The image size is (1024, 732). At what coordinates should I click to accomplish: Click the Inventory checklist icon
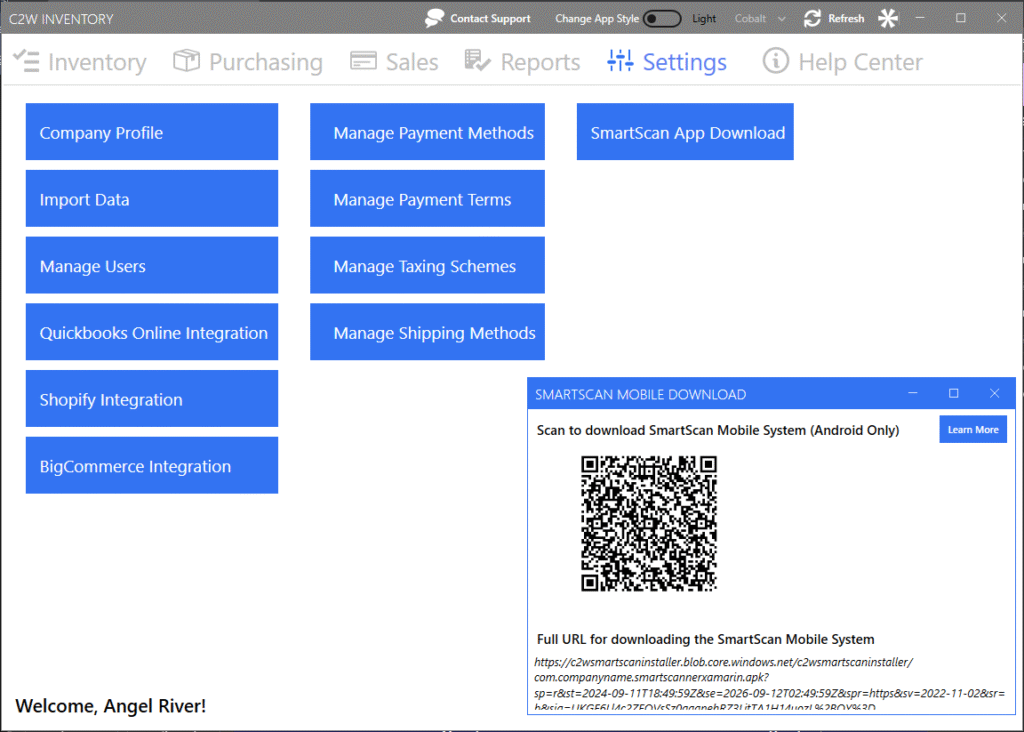(27, 61)
